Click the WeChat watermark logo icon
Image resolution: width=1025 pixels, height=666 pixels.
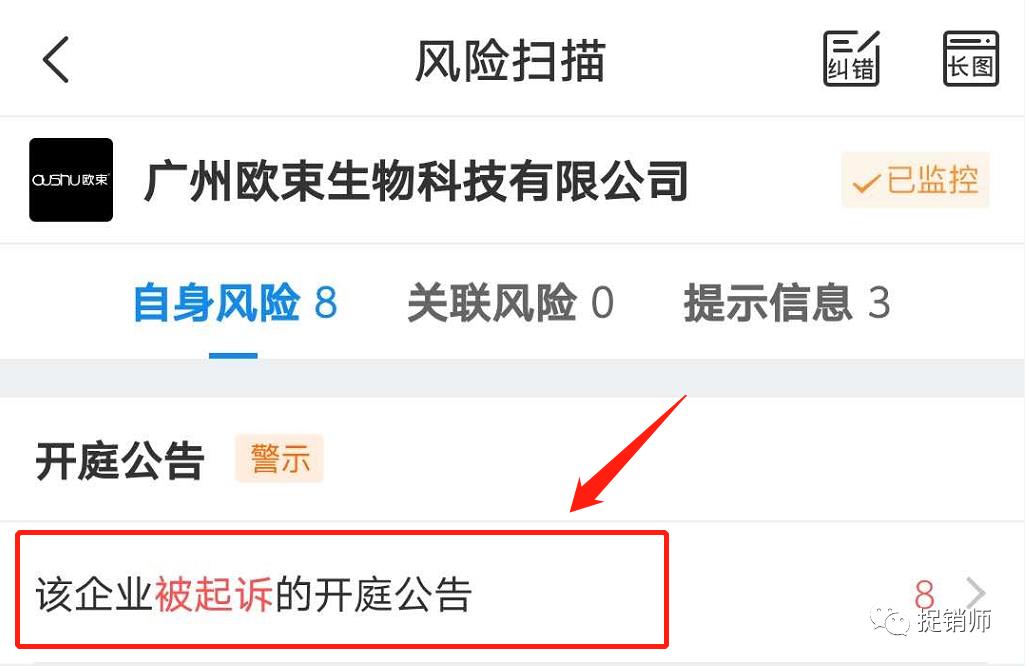889,620
